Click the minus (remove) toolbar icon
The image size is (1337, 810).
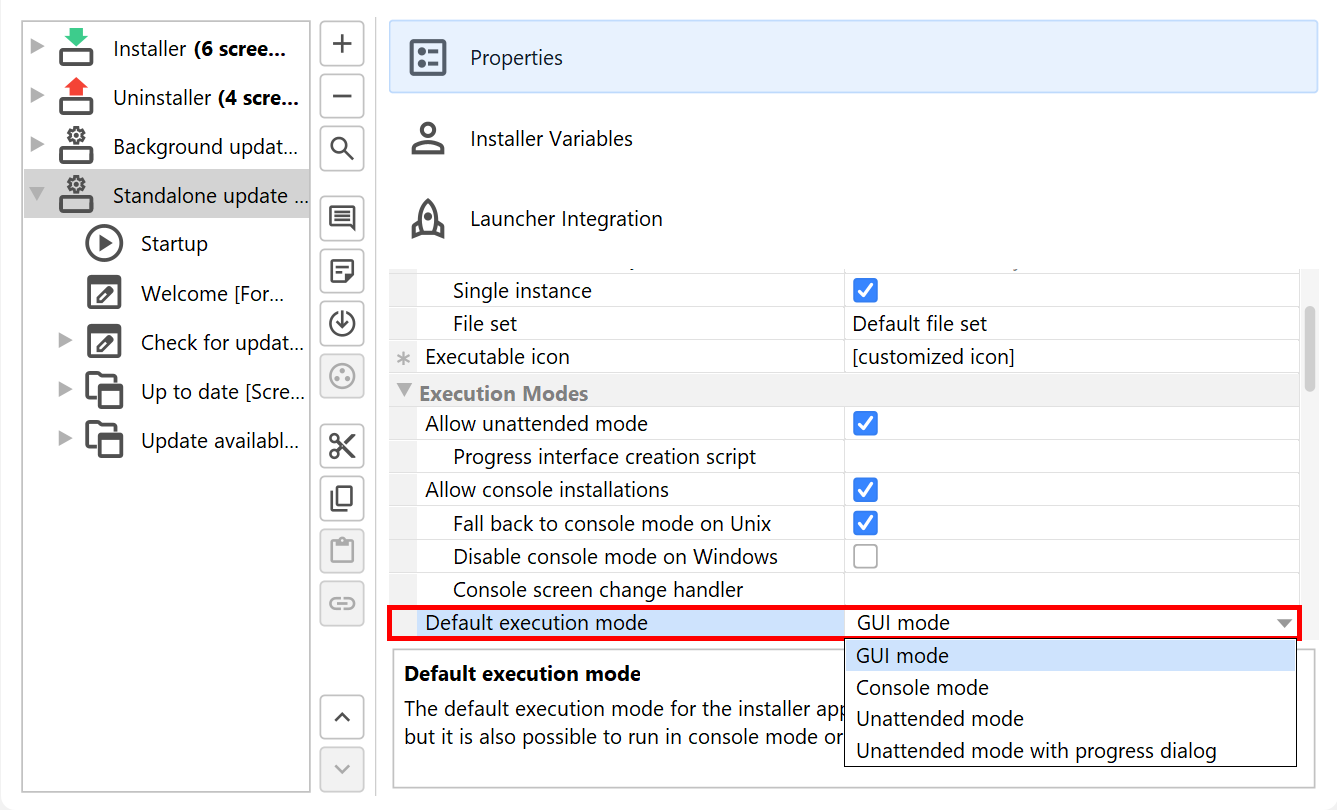pos(342,97)
